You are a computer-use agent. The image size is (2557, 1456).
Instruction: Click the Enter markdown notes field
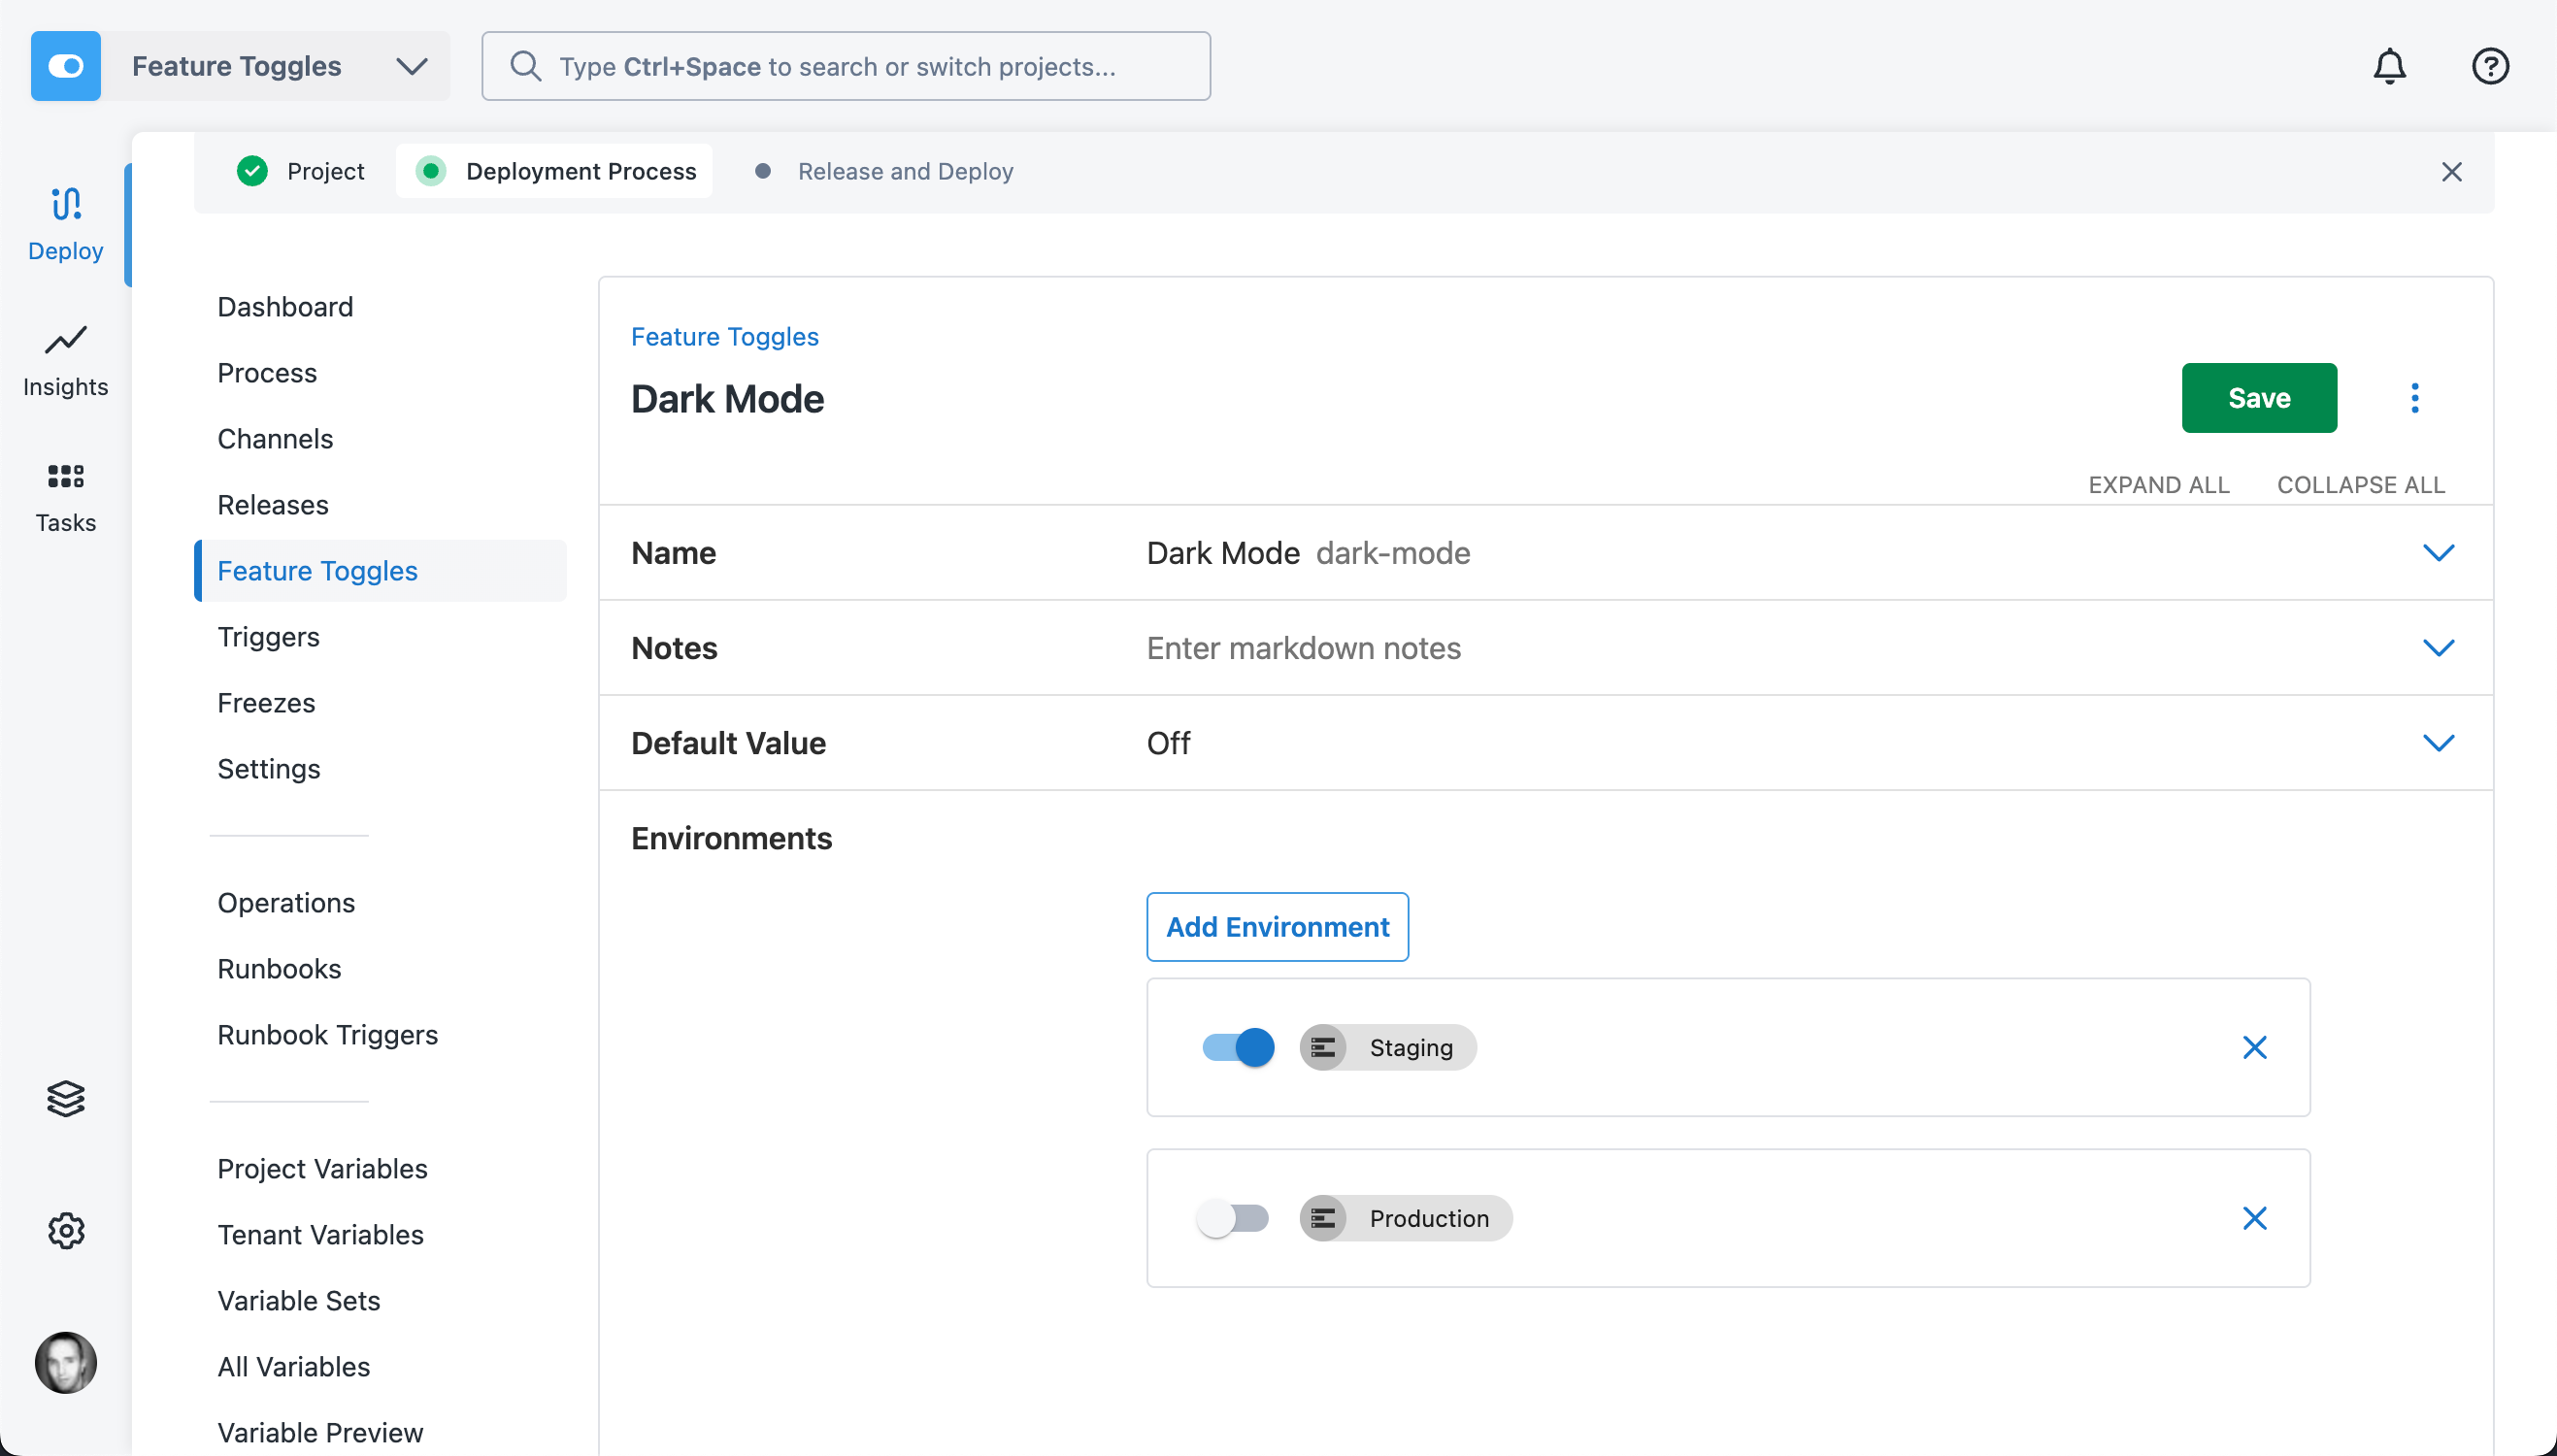tap(1303, 648)
